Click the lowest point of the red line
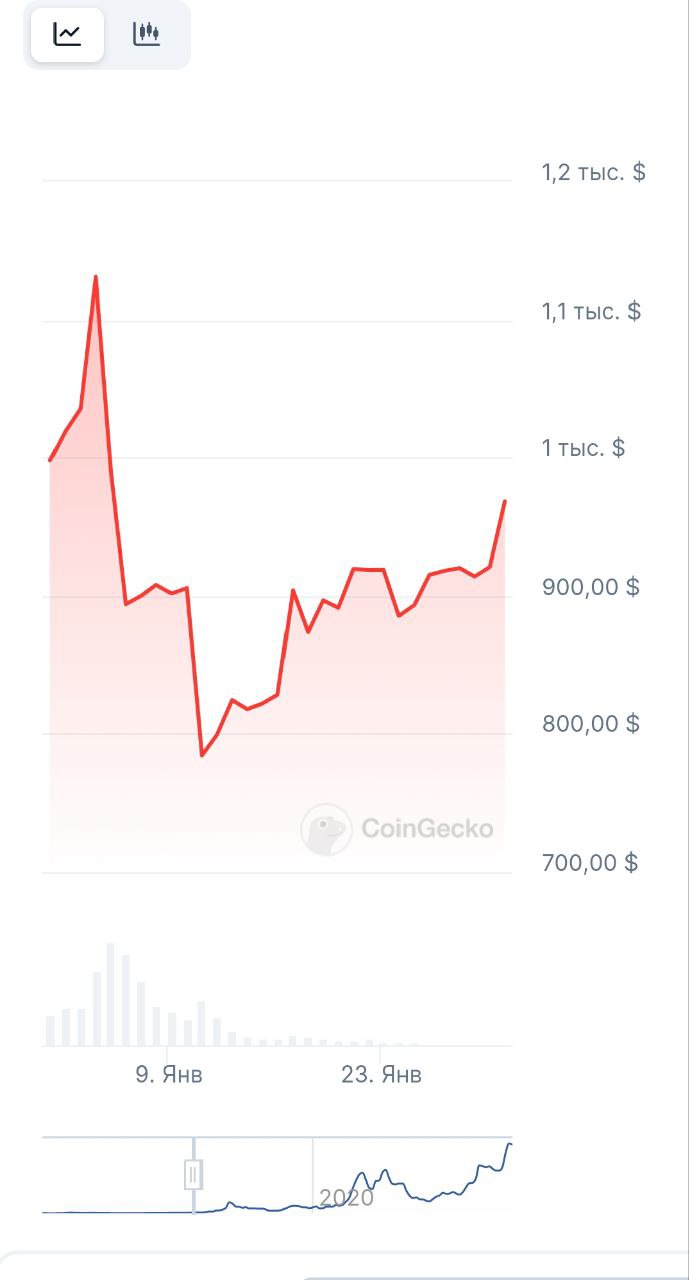The height and width of the screenshot is (1280, 689). [202, 754]
